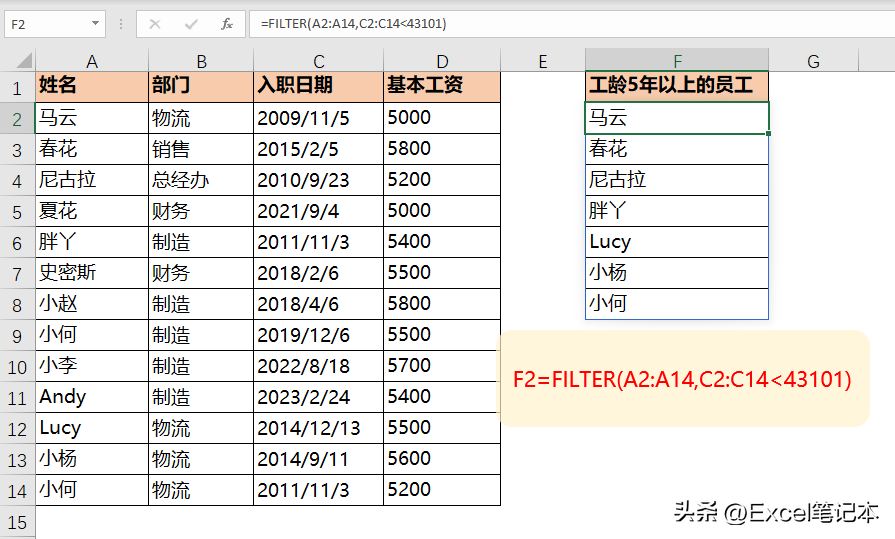This screenshot has height=539, width=895.
Task: Select result cell 小何 in column F
Action: click(x=677, y=303)
